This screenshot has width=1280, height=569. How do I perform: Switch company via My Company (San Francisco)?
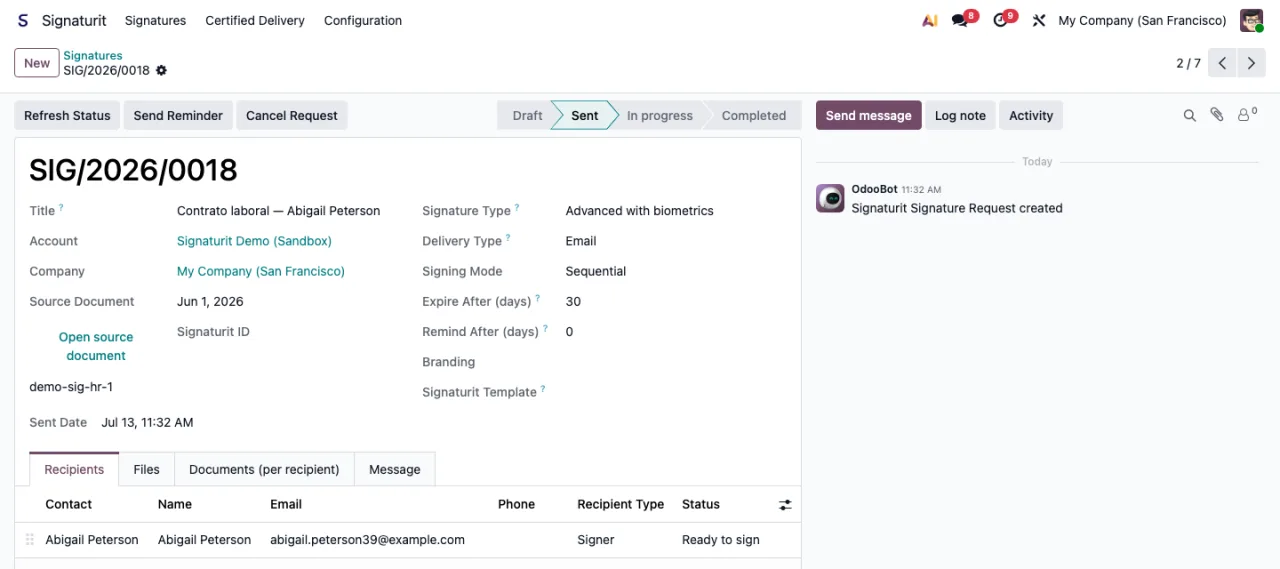[1142, 20]
